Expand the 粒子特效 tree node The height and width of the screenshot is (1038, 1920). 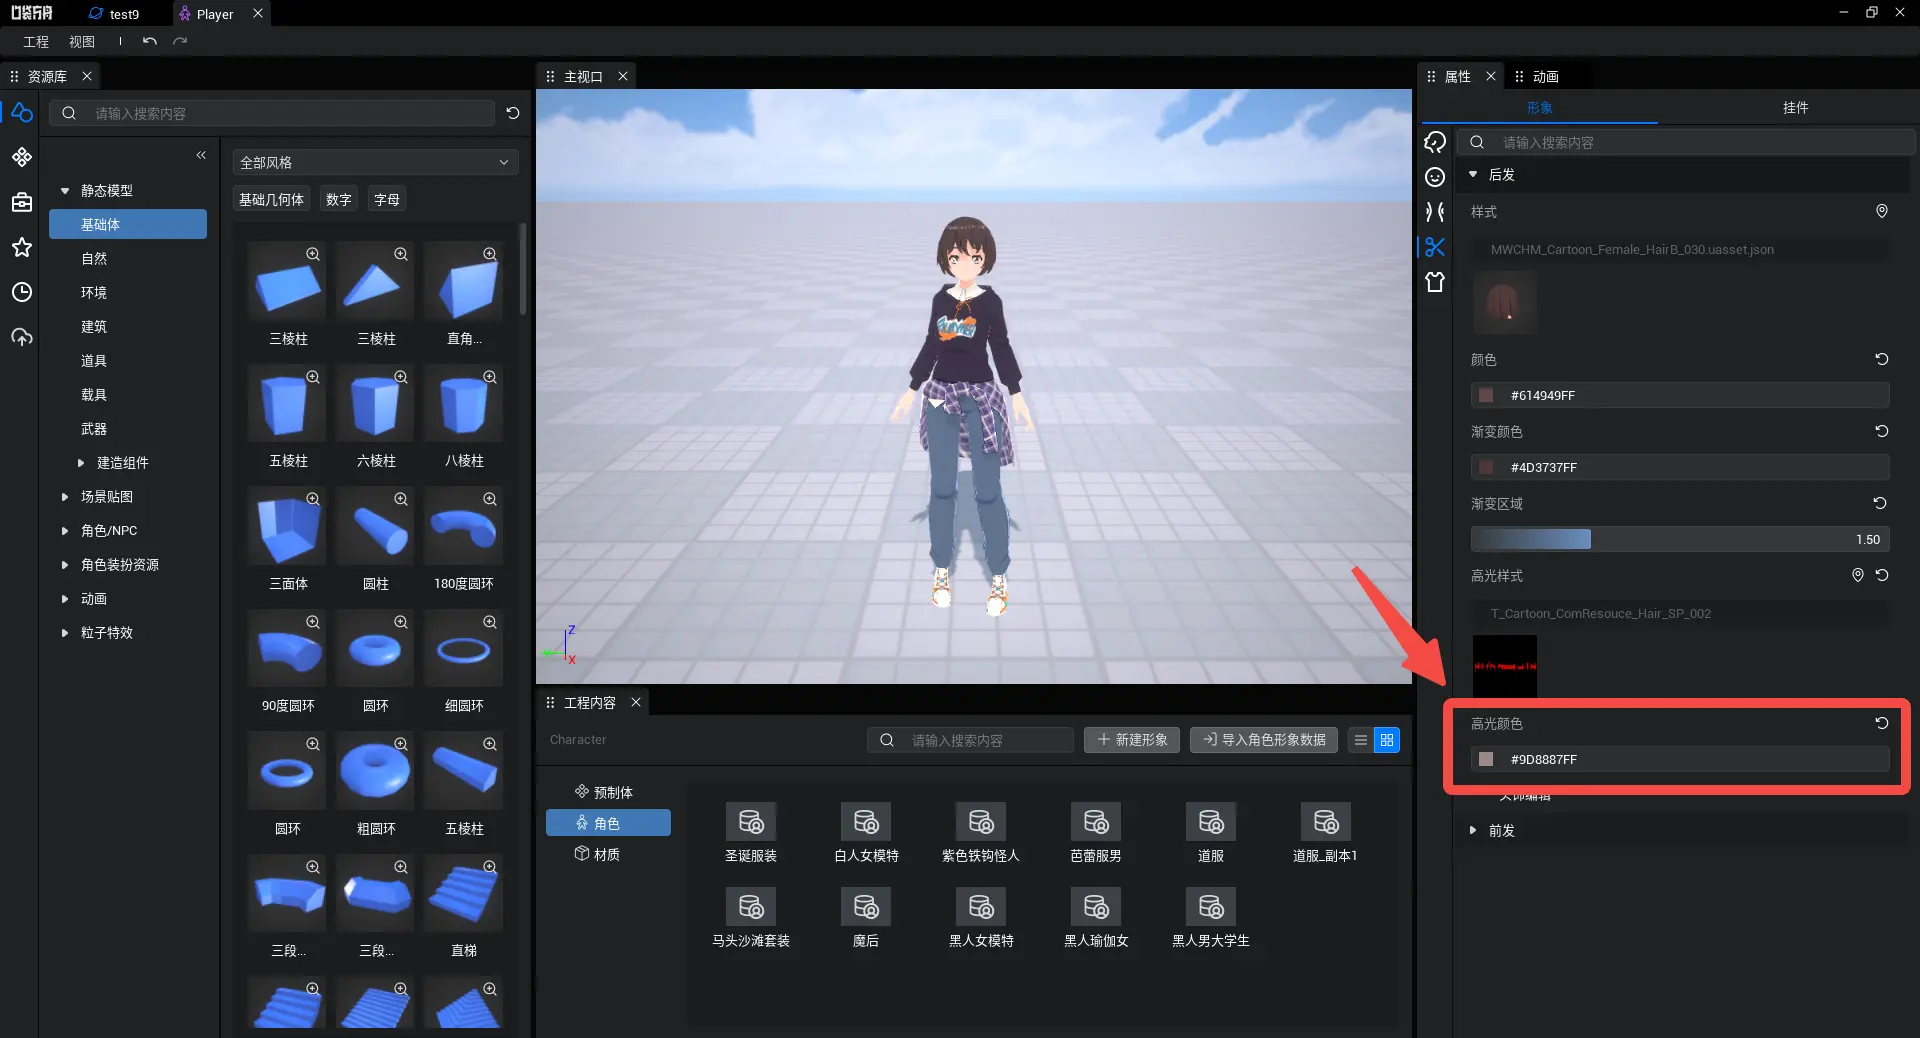(65, 632)
